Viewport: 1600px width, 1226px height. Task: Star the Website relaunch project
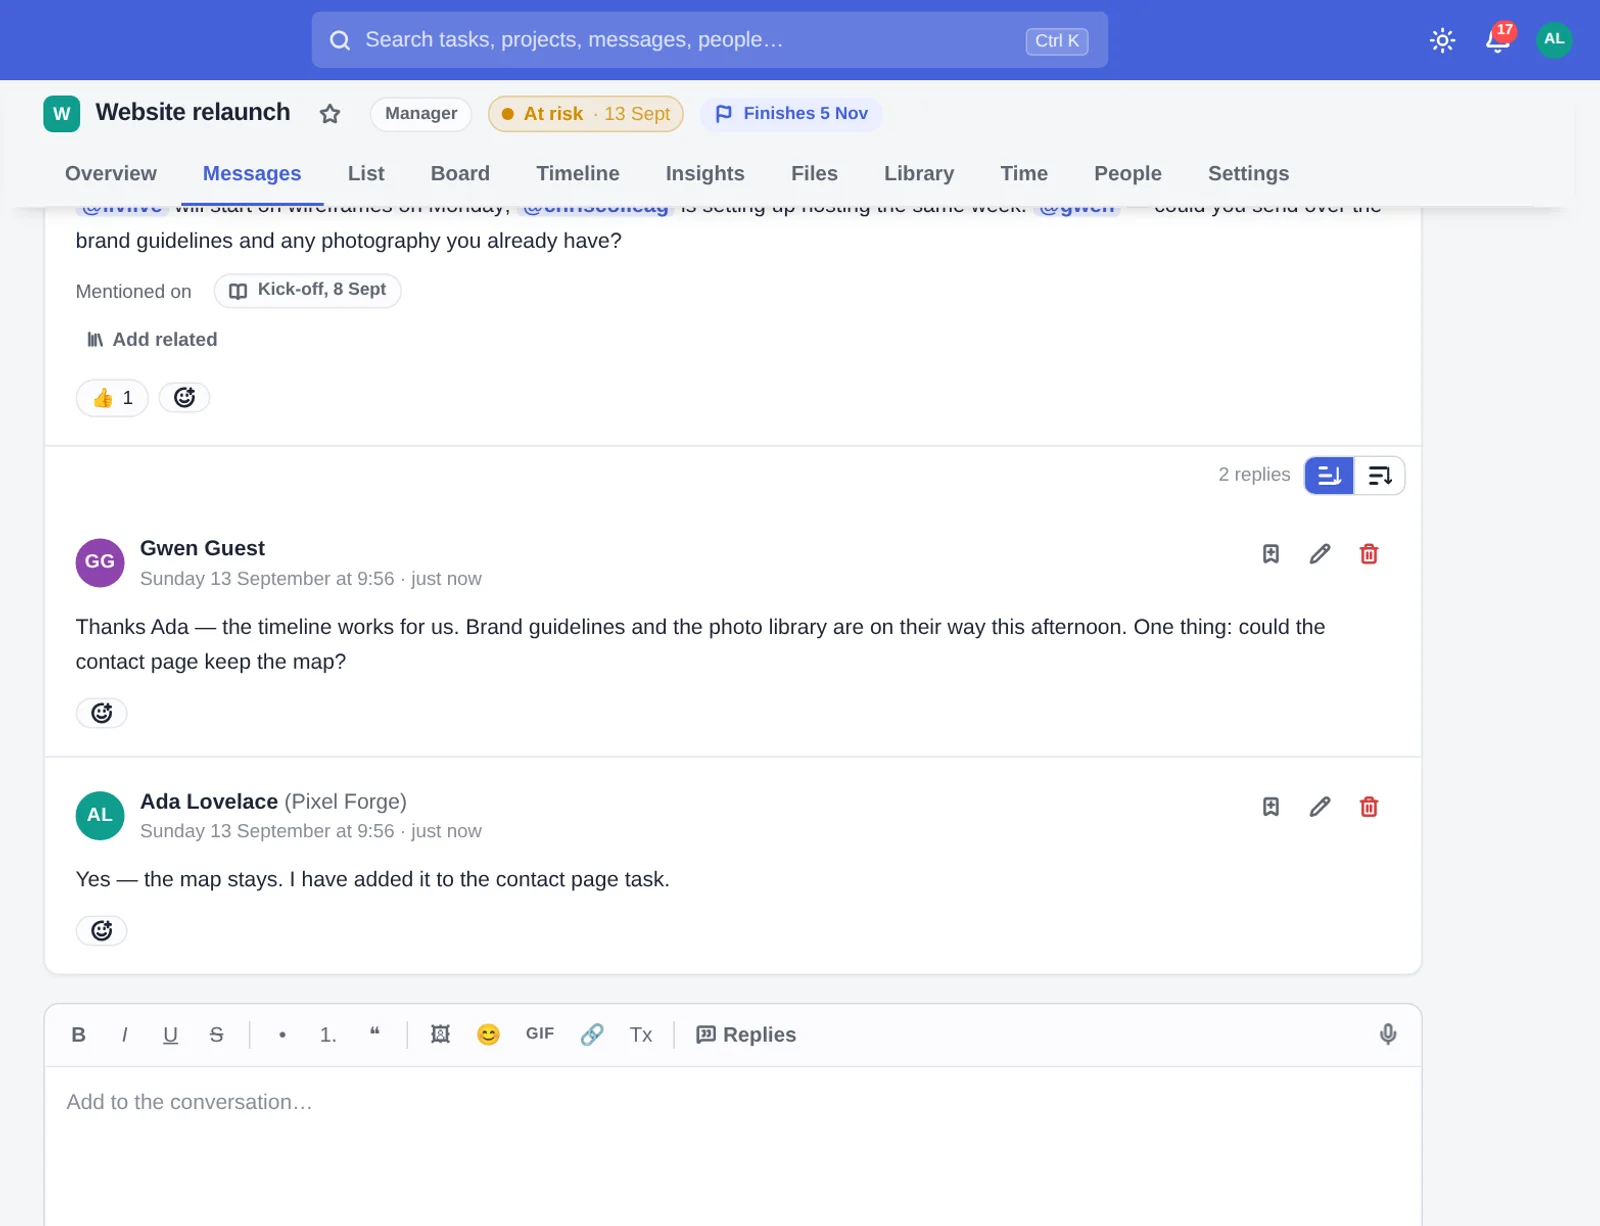click(x=330, y=114)
